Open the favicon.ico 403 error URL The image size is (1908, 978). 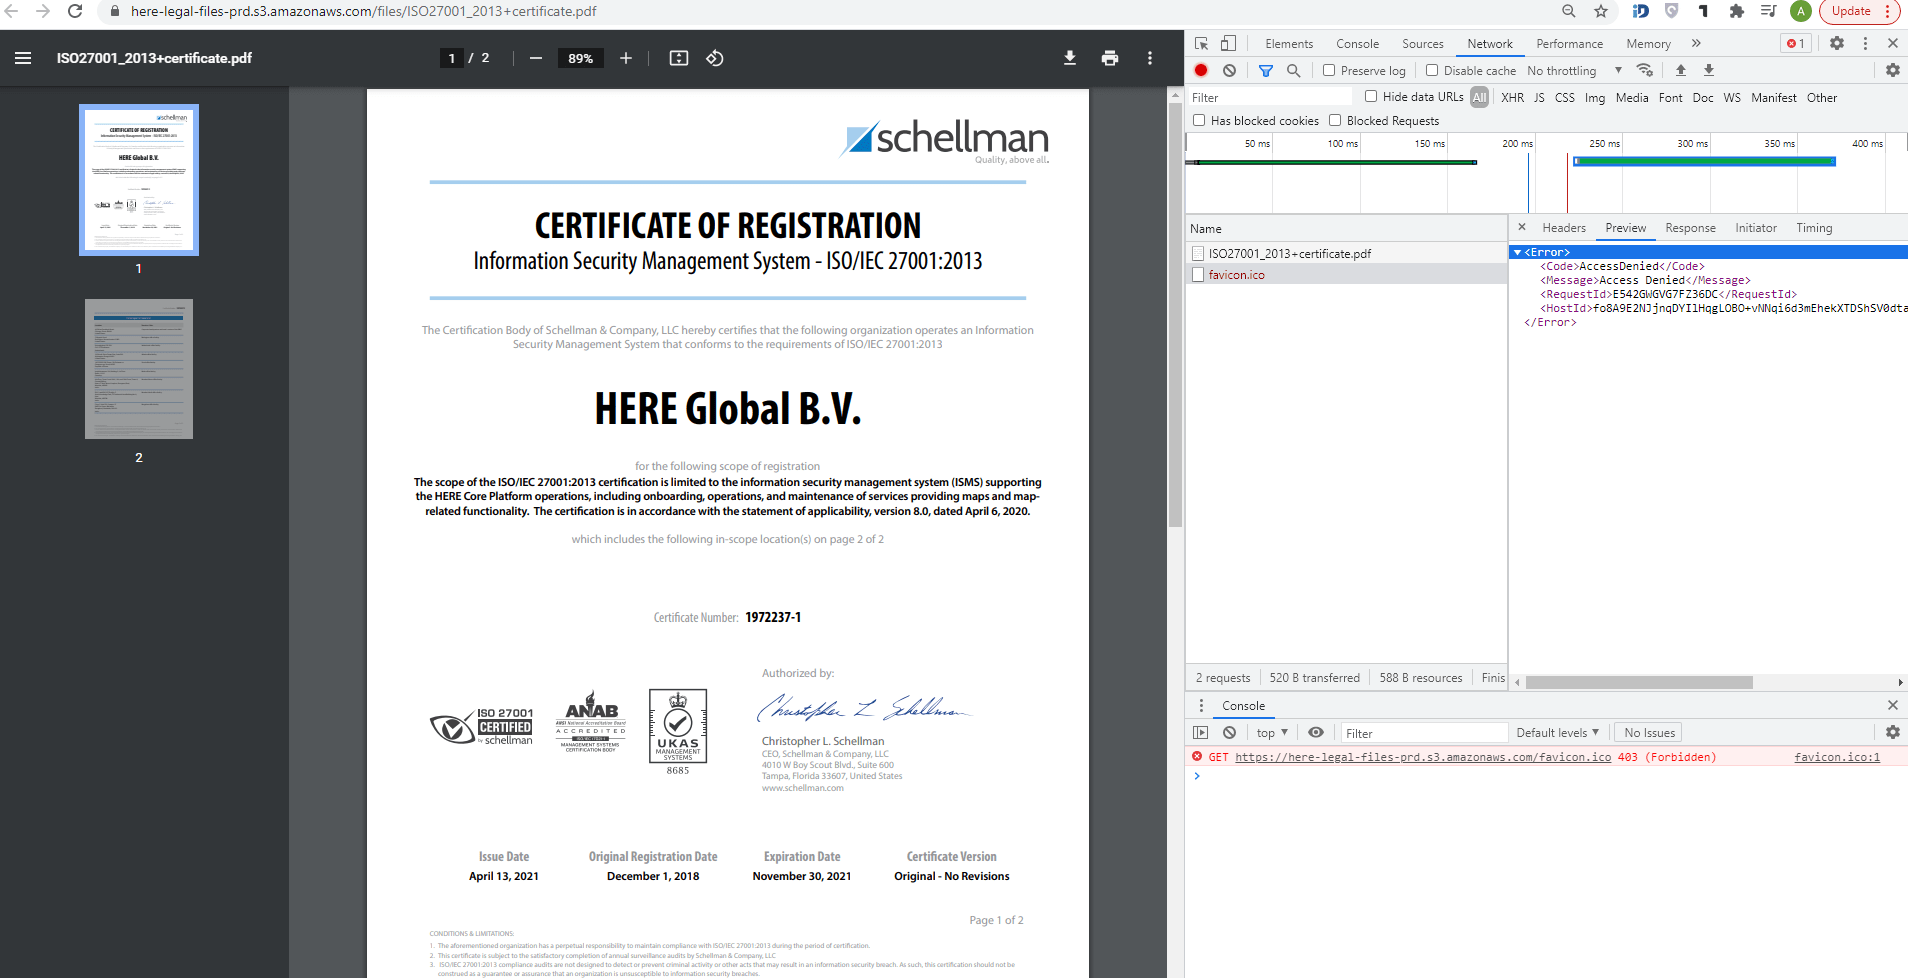tap(1423, 757)
